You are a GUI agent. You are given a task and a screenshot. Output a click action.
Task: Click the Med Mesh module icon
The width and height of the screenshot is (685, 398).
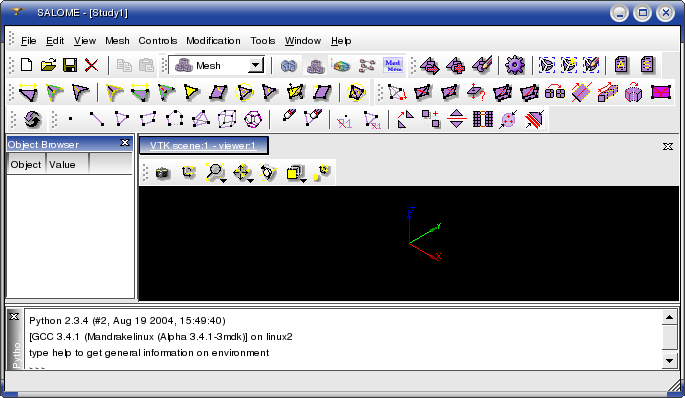click(x=393, y=66)
